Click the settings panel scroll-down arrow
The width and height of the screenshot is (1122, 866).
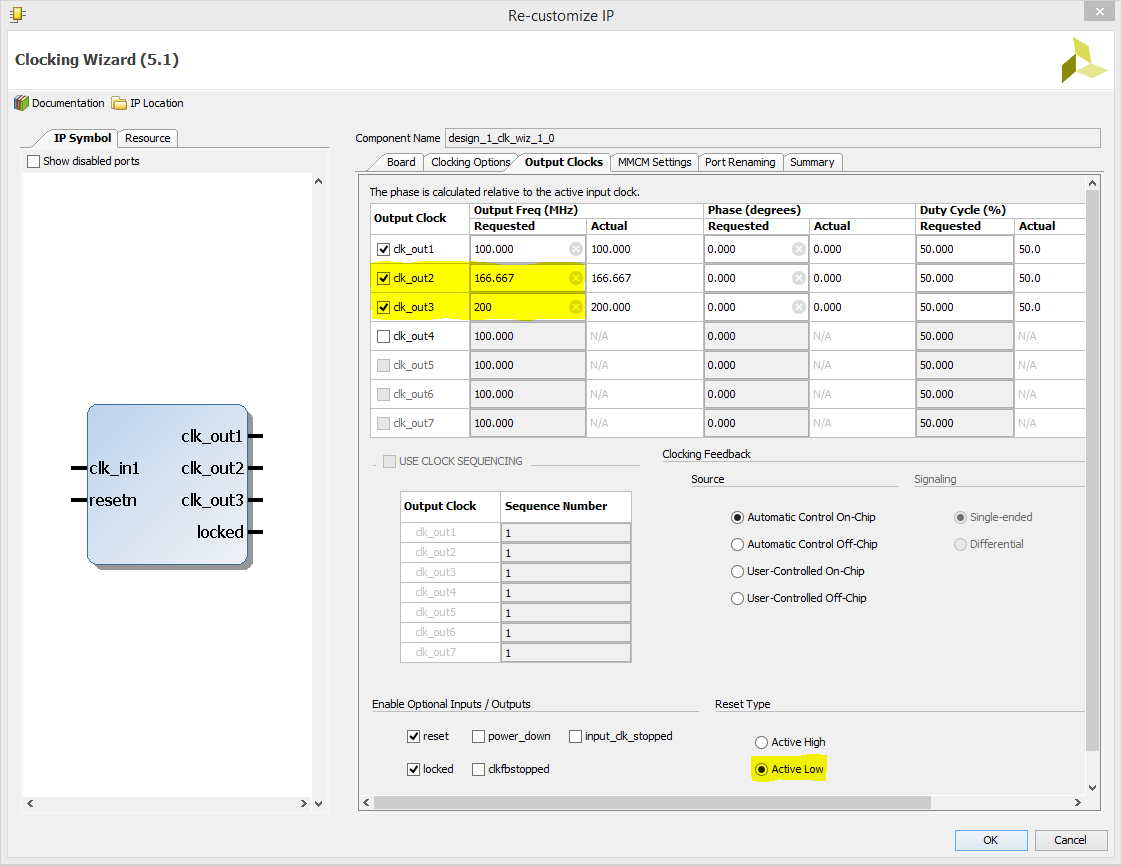[1092, 788]
